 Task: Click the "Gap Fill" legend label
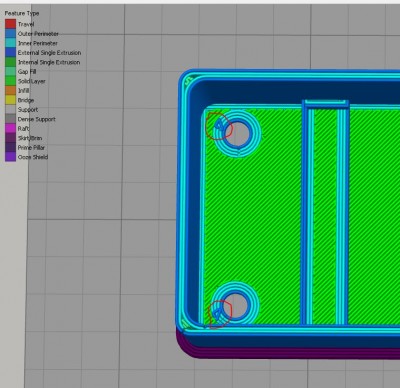[x=27, y=72]
